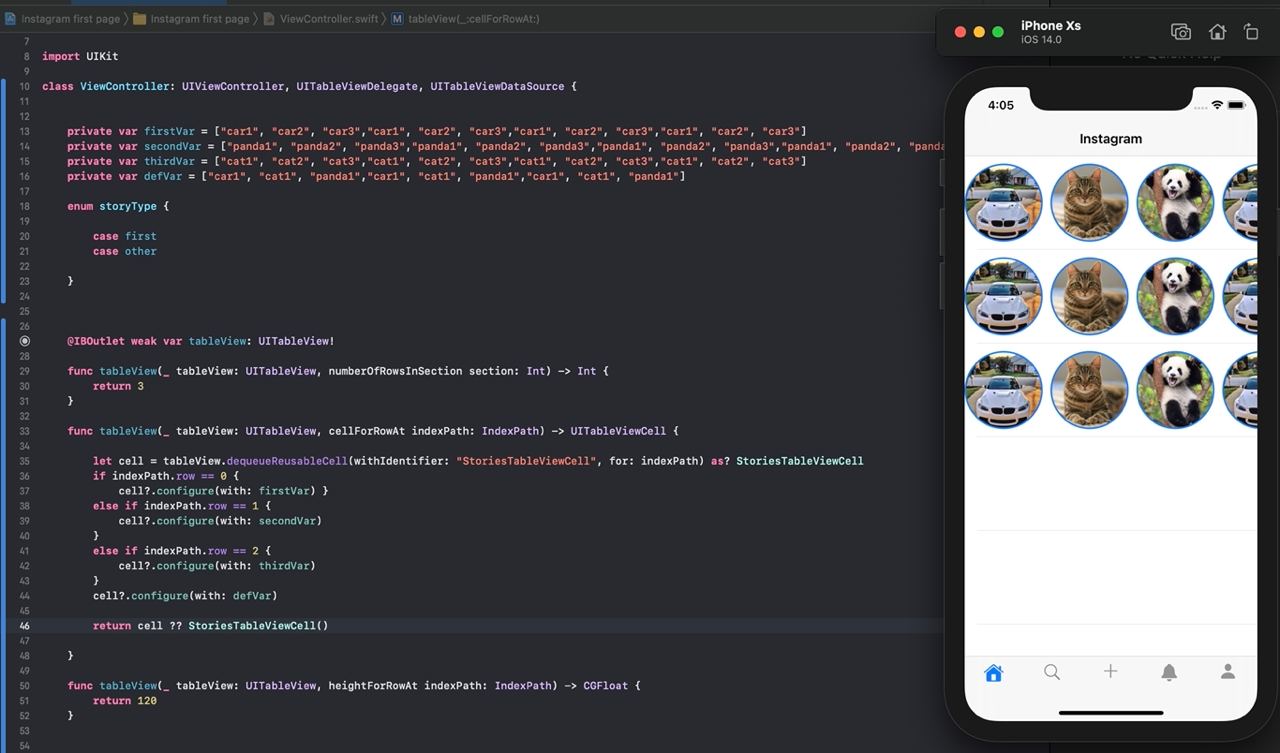1280x753 pixels.
Task: Tap the panda story in the first row
Action: (x=1175, y=203)
